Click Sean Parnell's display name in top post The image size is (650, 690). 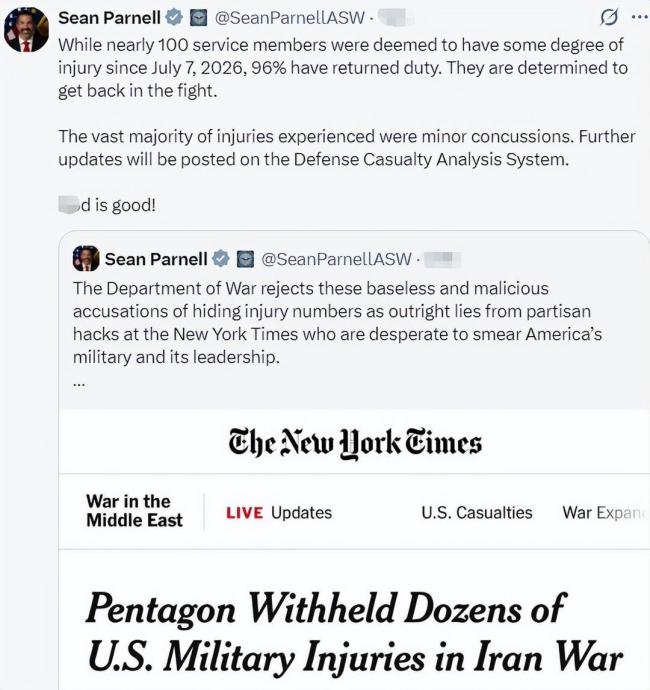click(110, 18)
